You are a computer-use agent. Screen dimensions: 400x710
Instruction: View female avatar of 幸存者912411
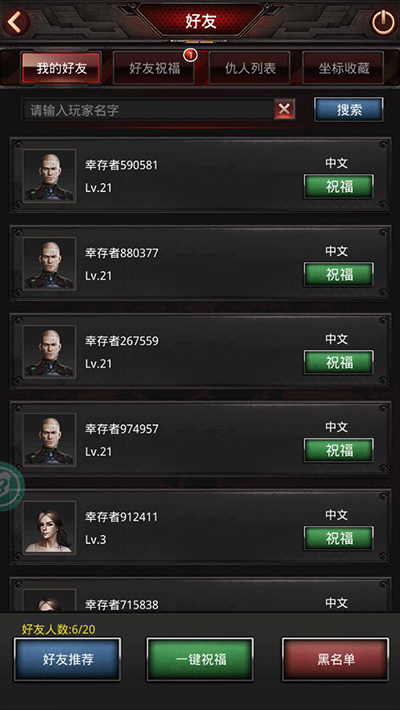pos(49,528)
